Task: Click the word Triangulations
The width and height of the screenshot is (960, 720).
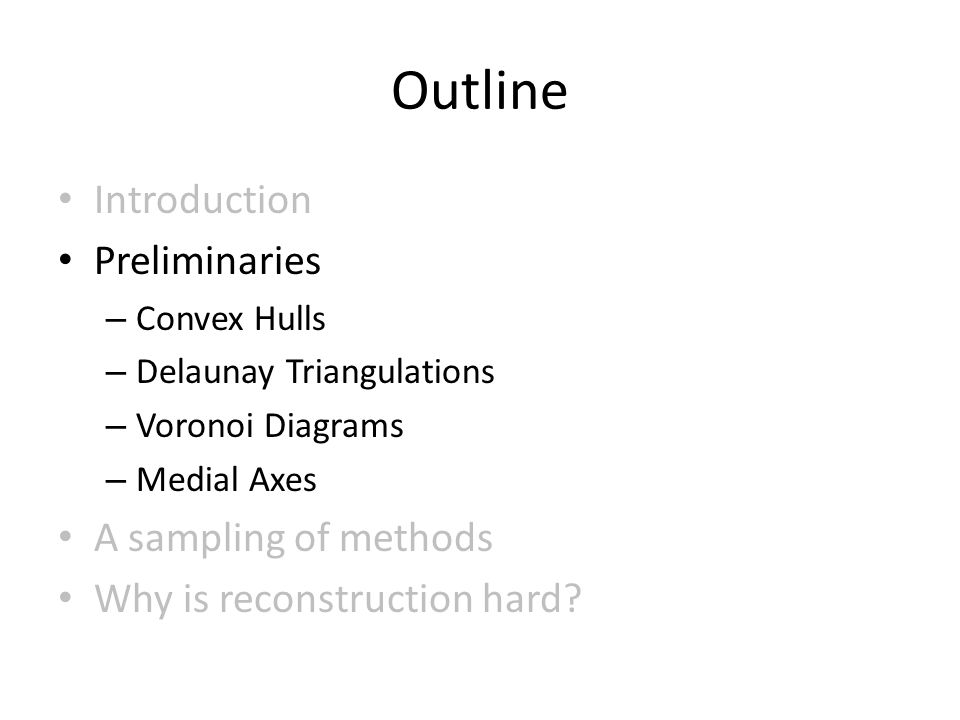Action: pos(391,372)
